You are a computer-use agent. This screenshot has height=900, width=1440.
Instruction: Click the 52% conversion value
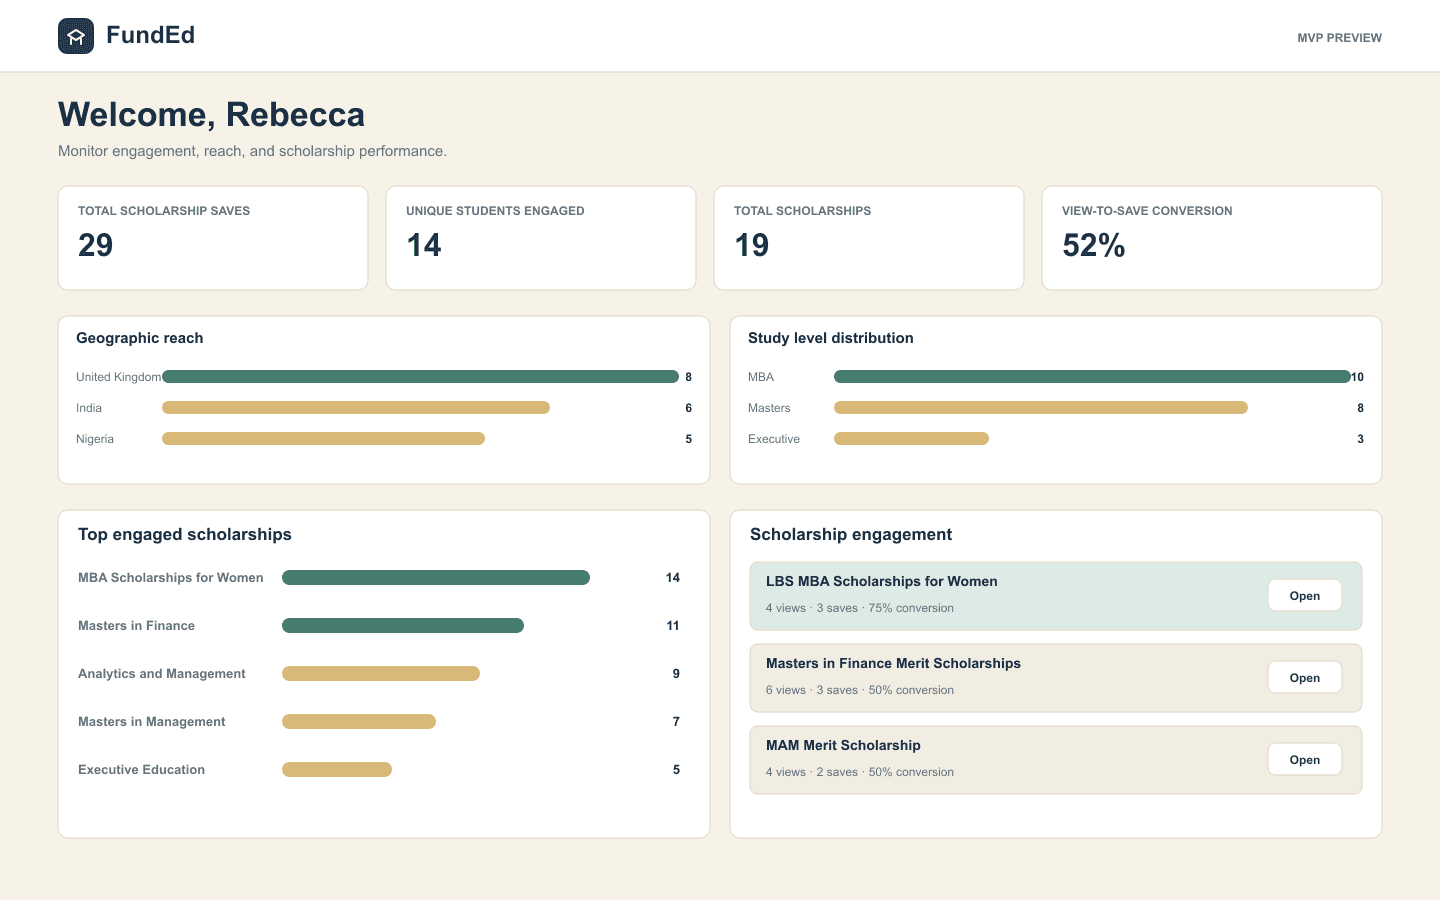pos(1094,245)
